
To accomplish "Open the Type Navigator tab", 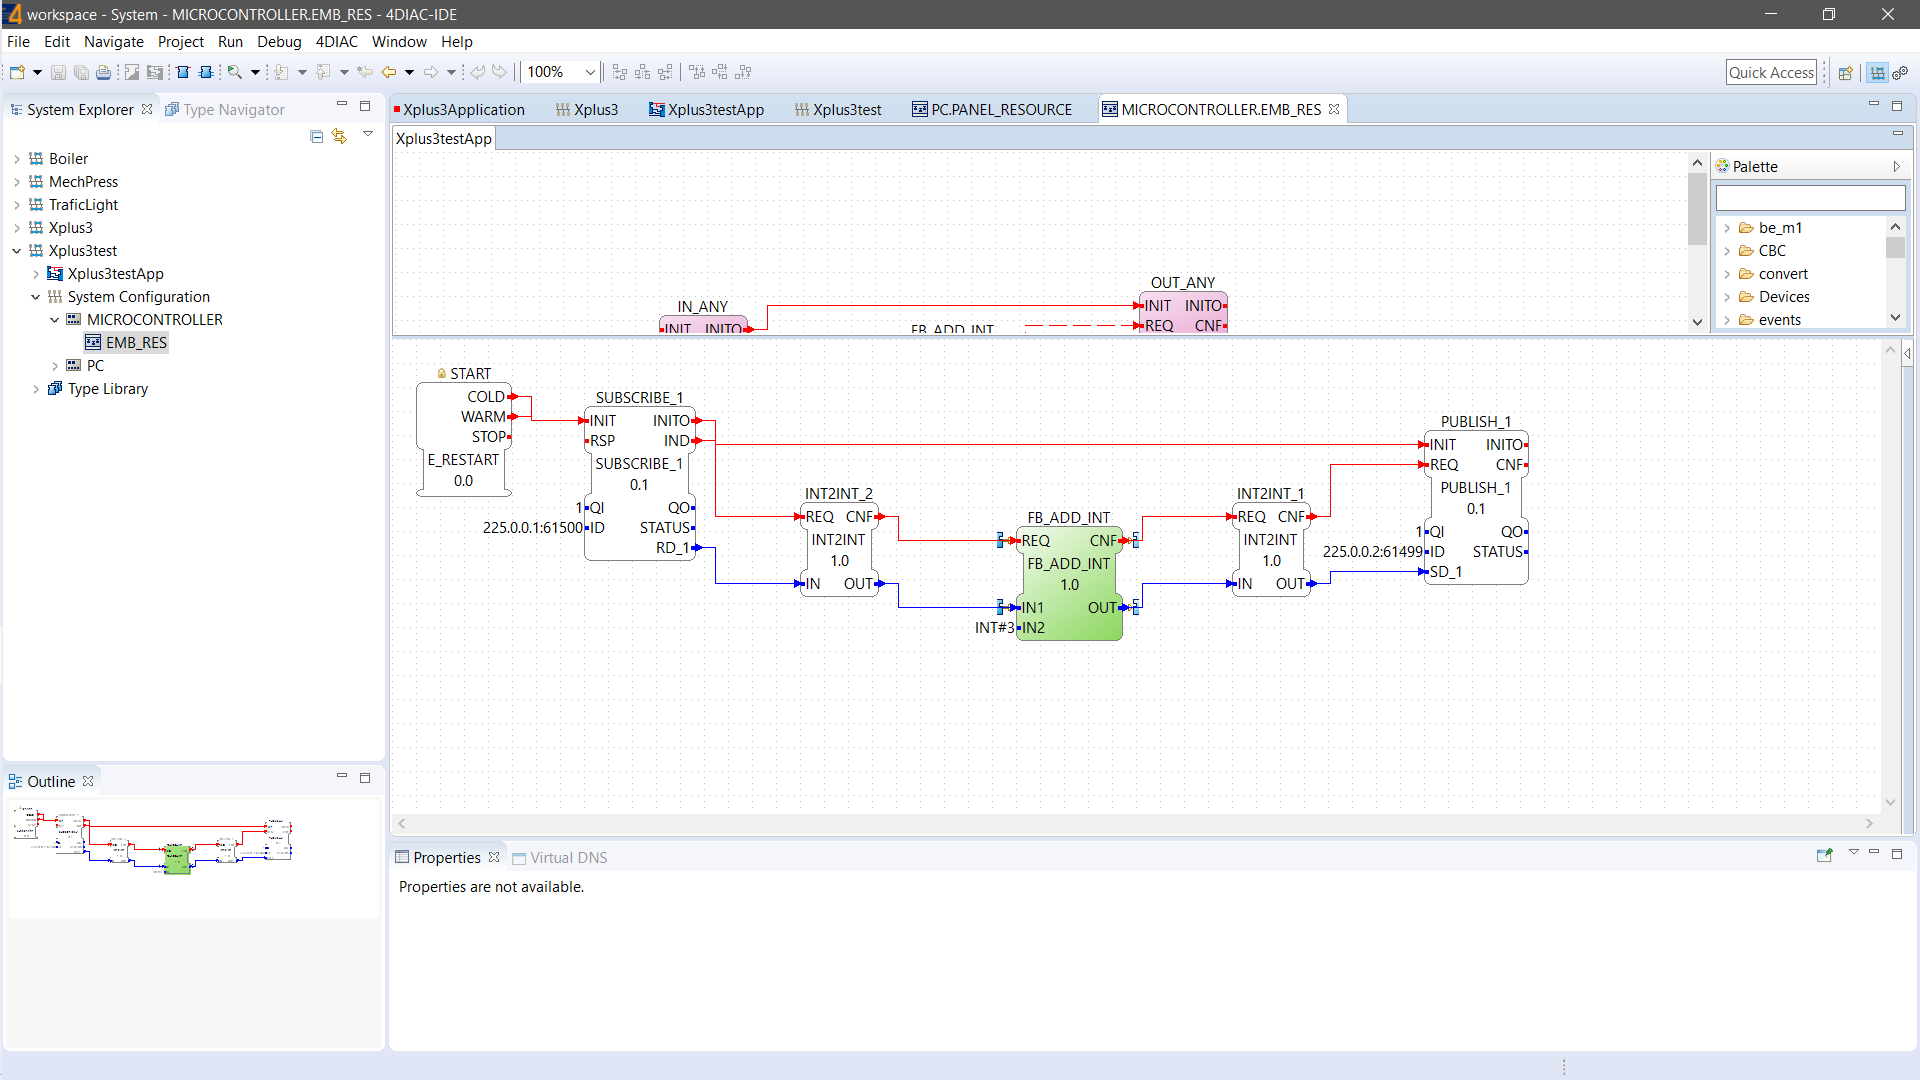I will 225,109.
